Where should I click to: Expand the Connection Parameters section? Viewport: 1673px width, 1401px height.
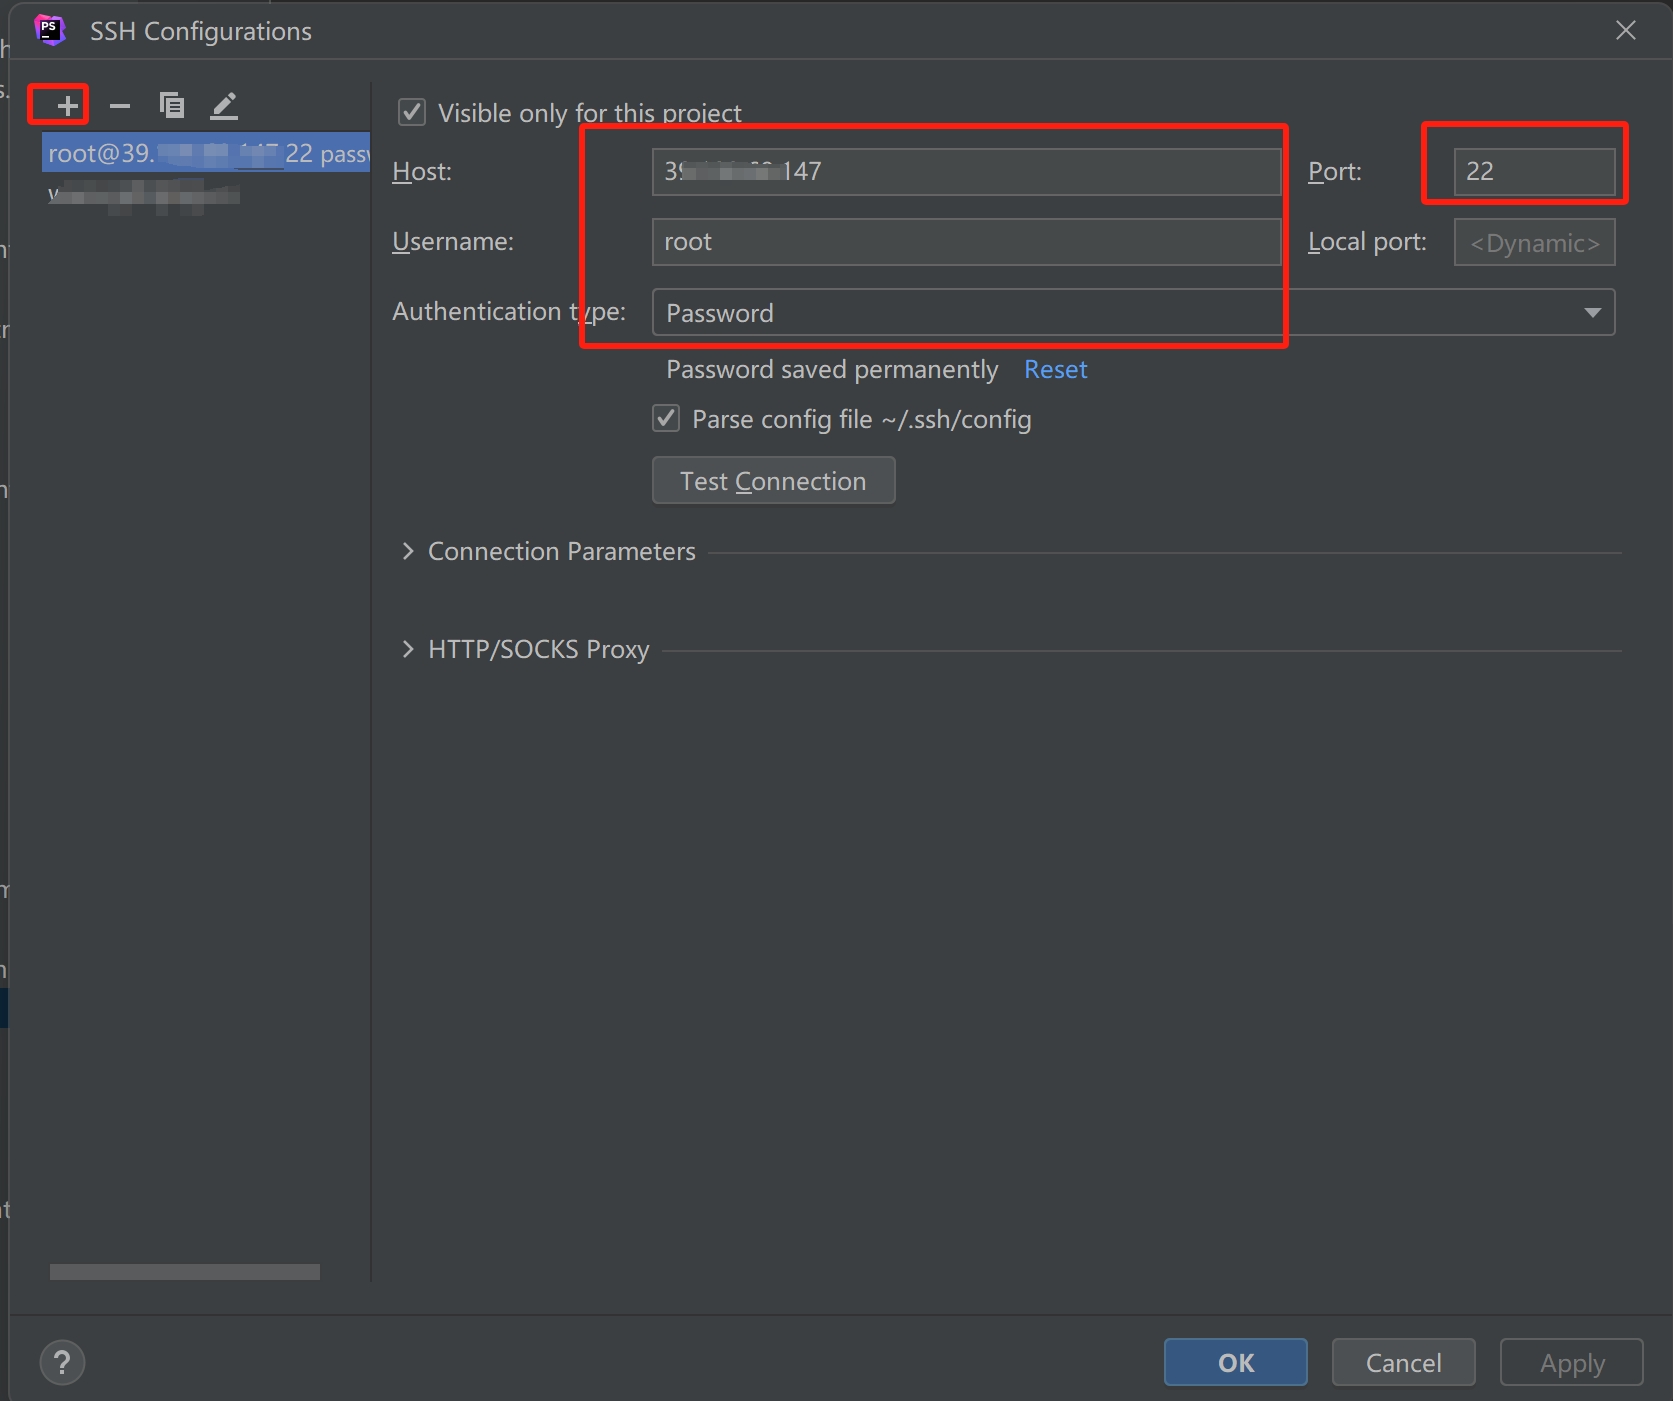408,551
